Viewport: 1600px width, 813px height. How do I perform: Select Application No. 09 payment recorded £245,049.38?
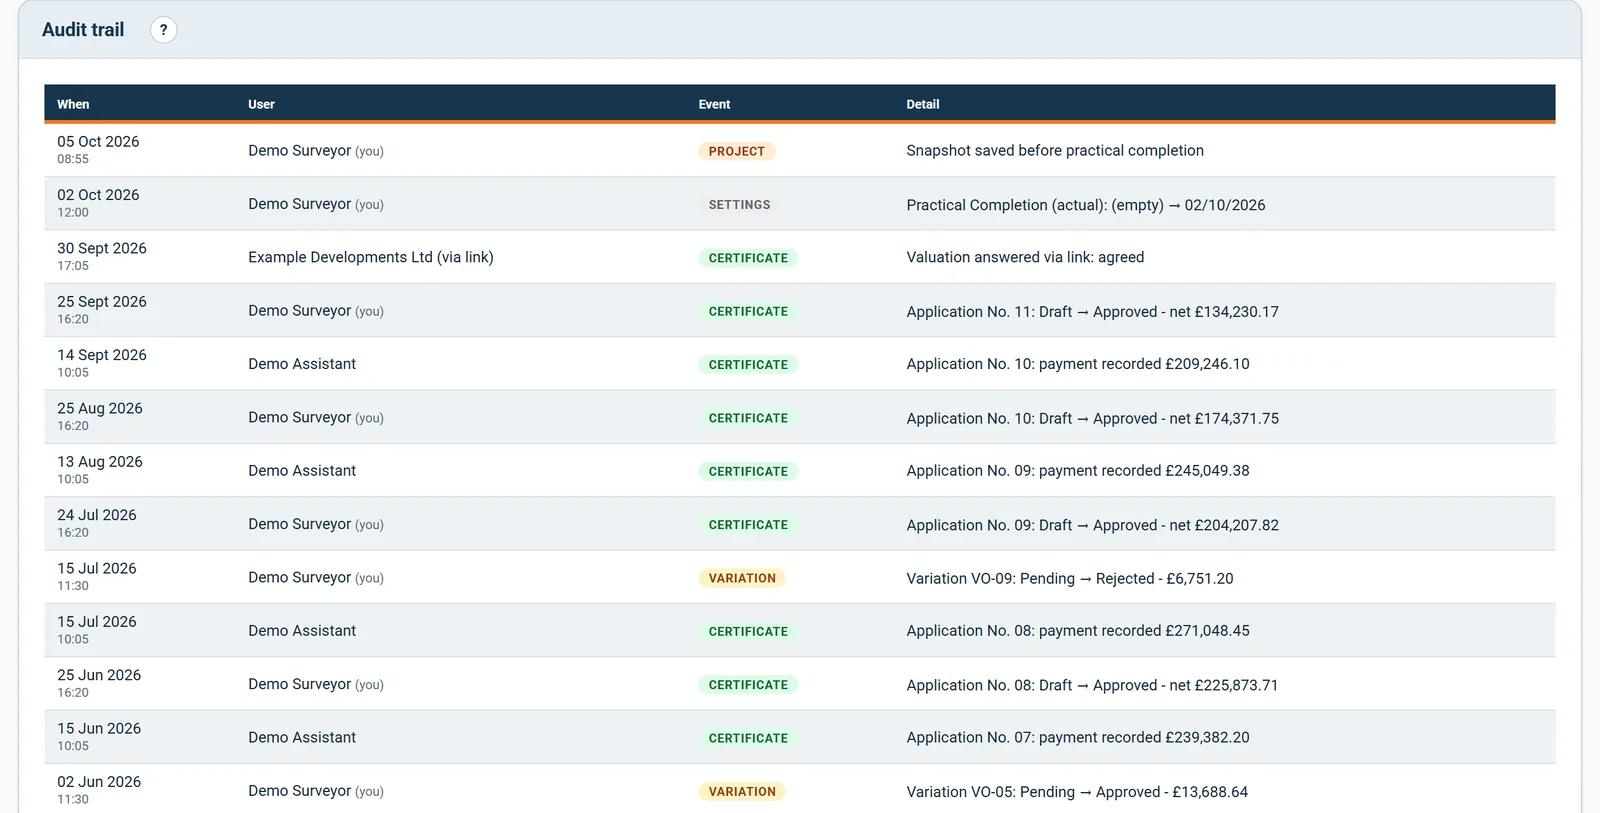[1078, 471]
